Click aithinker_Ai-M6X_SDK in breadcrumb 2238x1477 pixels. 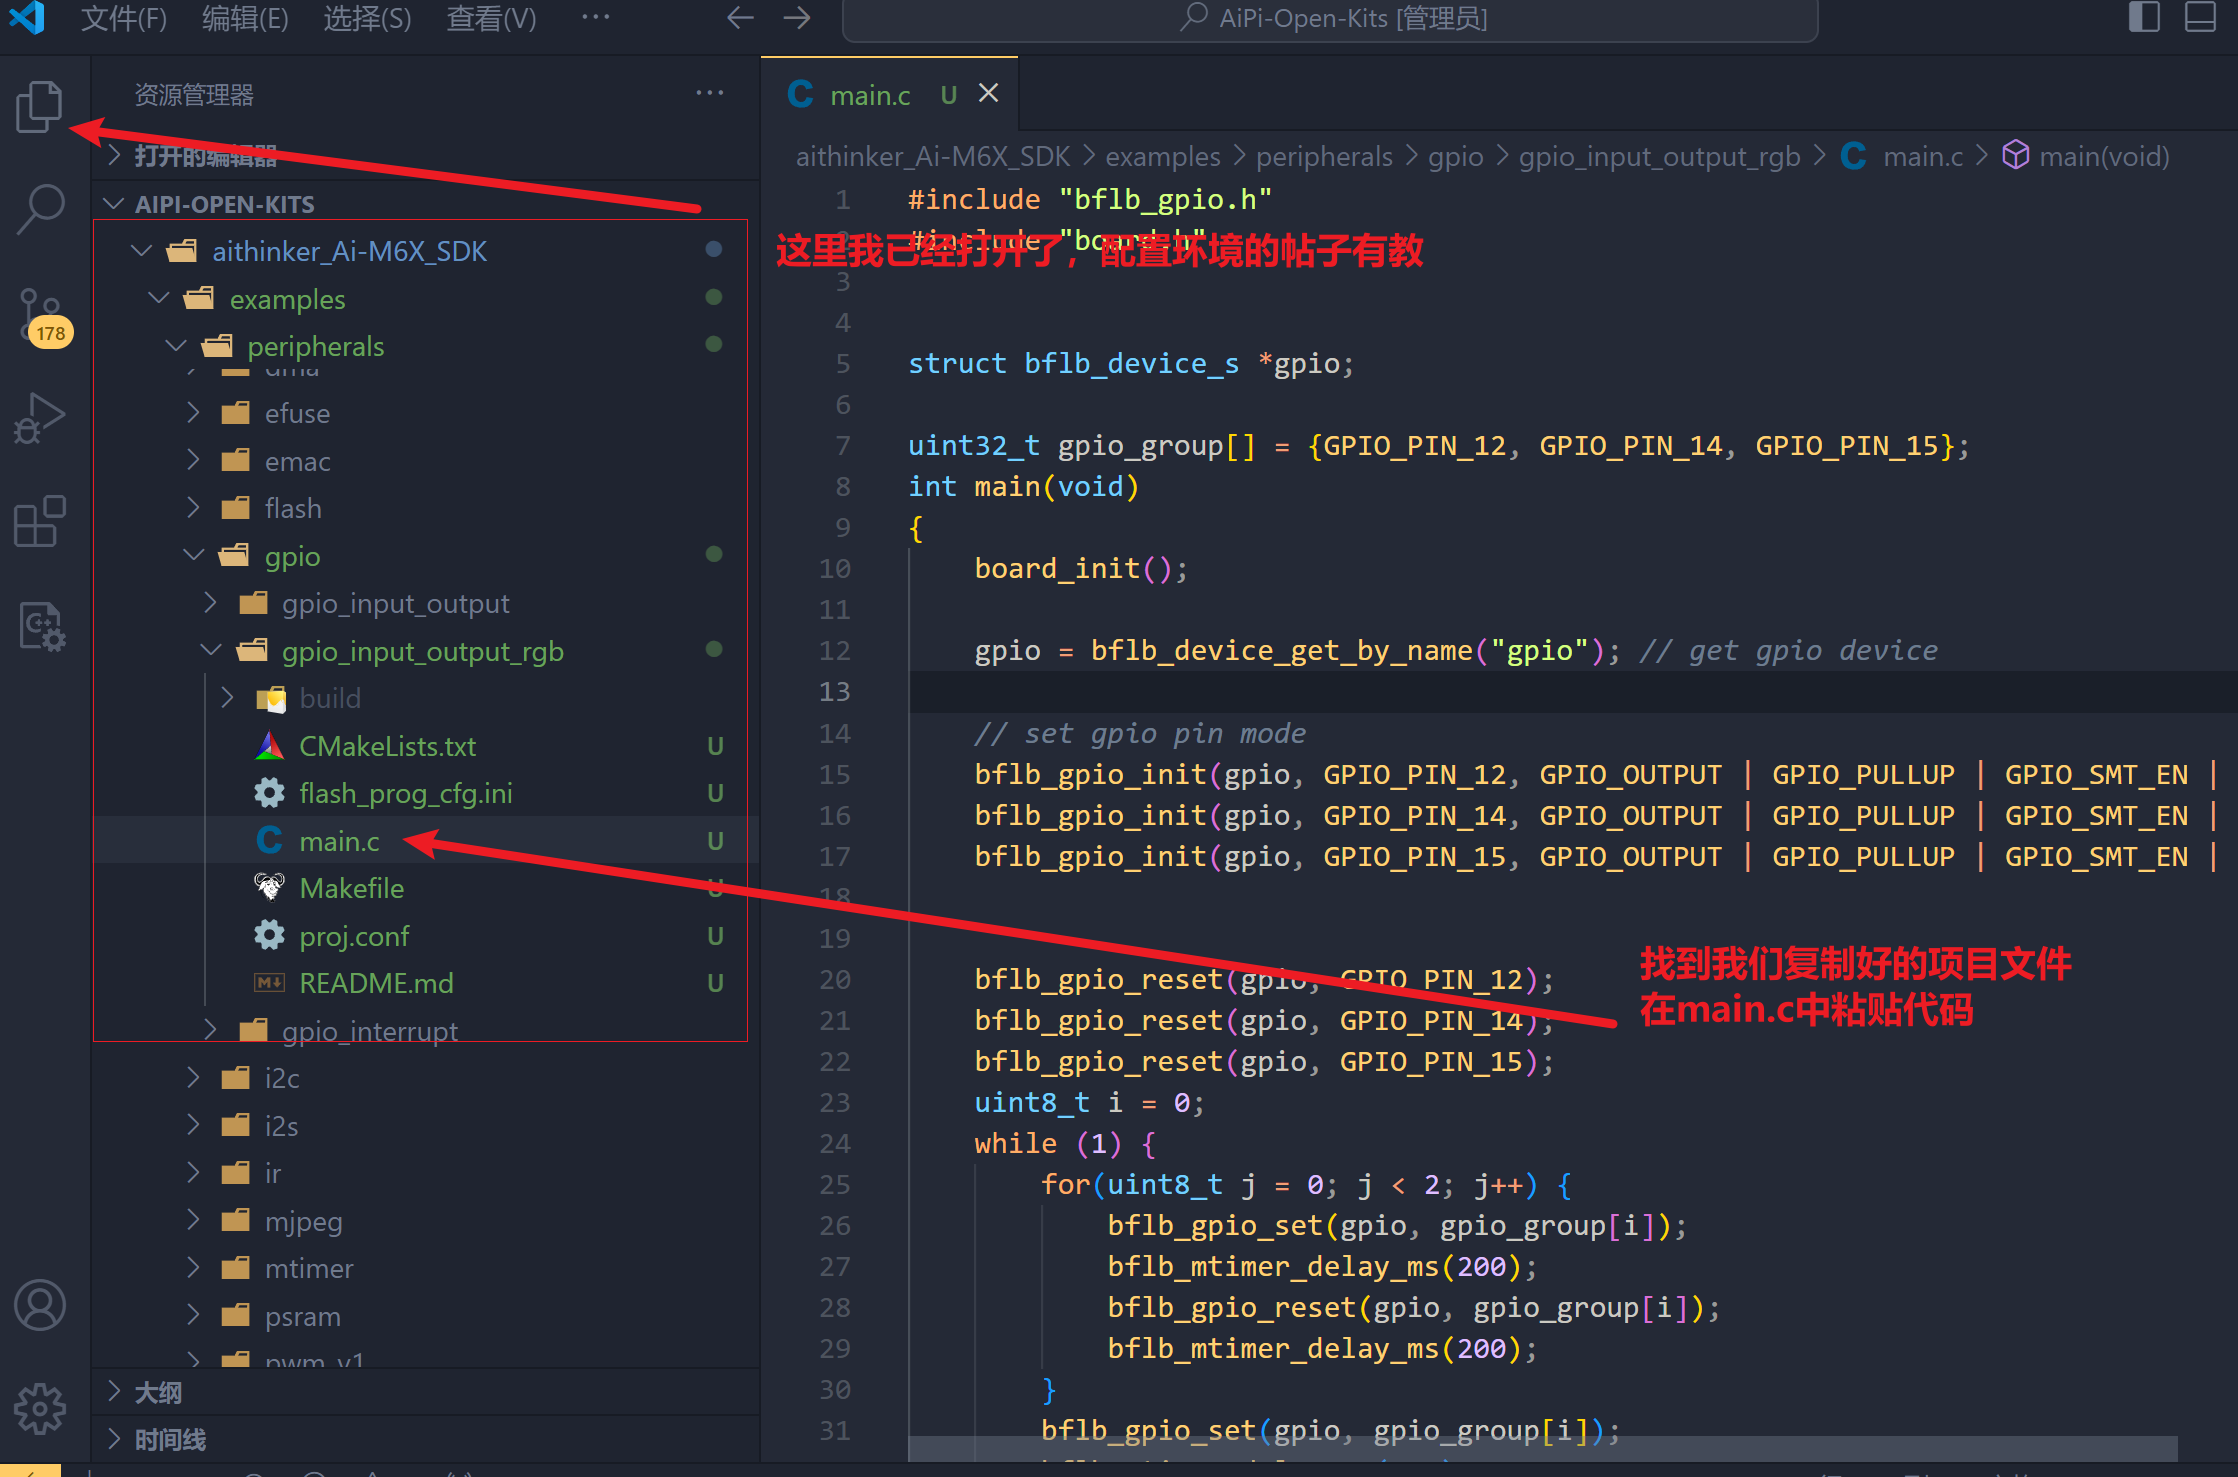point(933,157)
